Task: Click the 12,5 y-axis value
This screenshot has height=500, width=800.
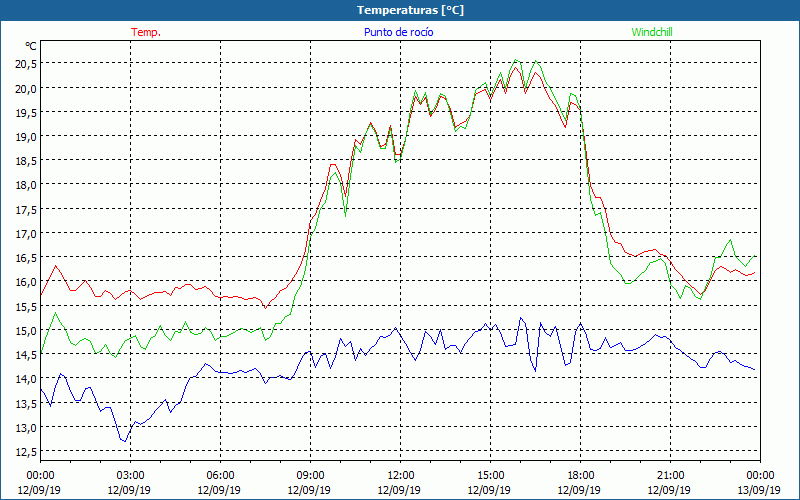Action: (x=26, y=452)
